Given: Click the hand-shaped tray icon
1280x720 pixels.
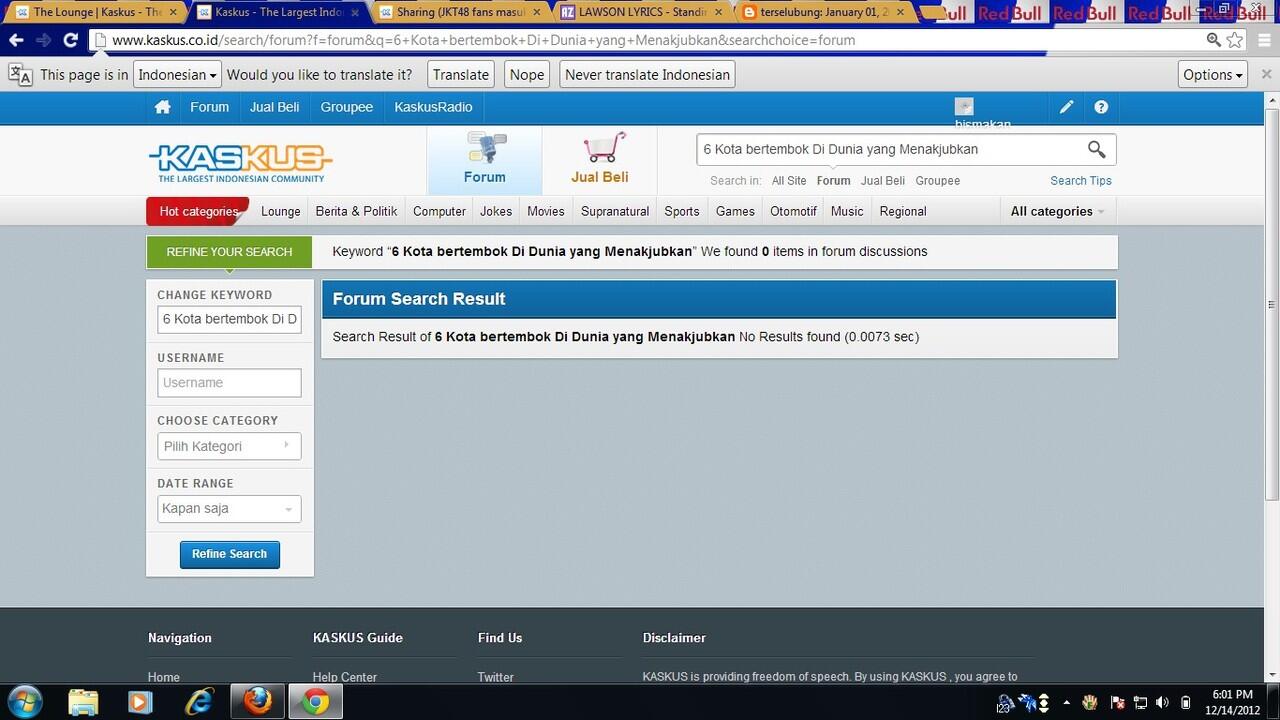Looking at the screenshot, I should (1090, 703).
